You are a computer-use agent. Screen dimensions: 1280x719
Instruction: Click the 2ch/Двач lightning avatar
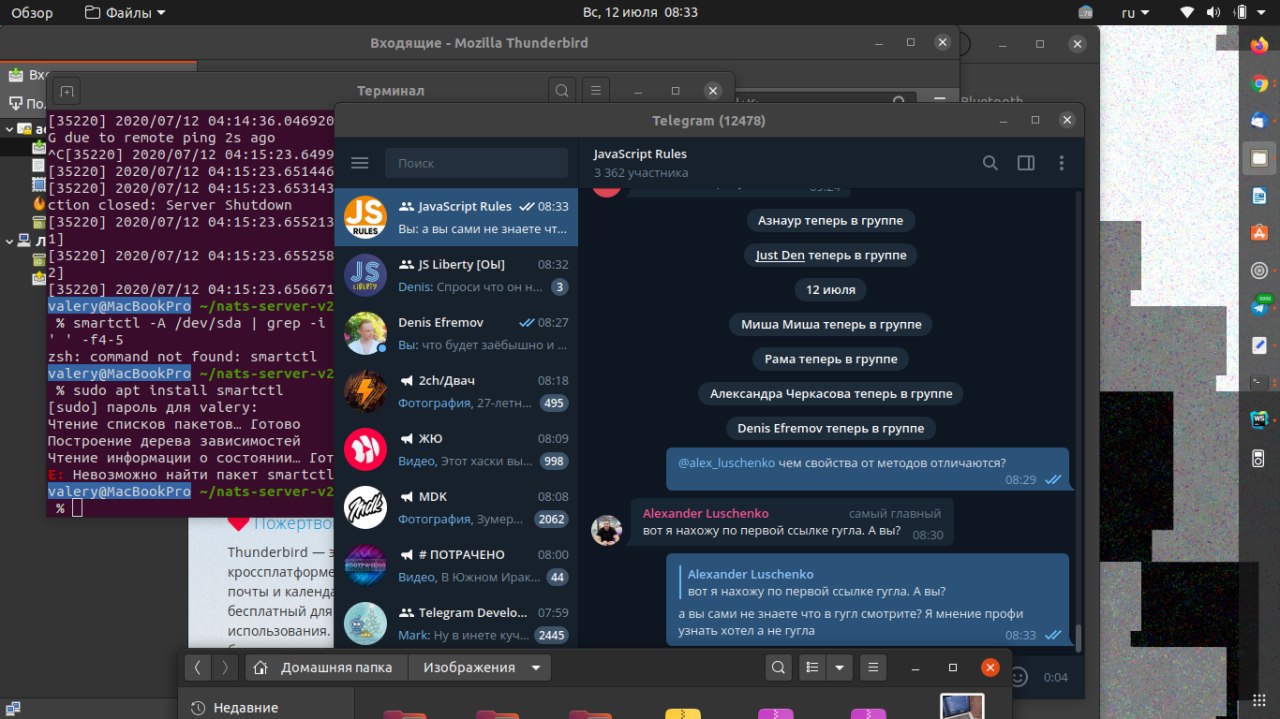365,391
